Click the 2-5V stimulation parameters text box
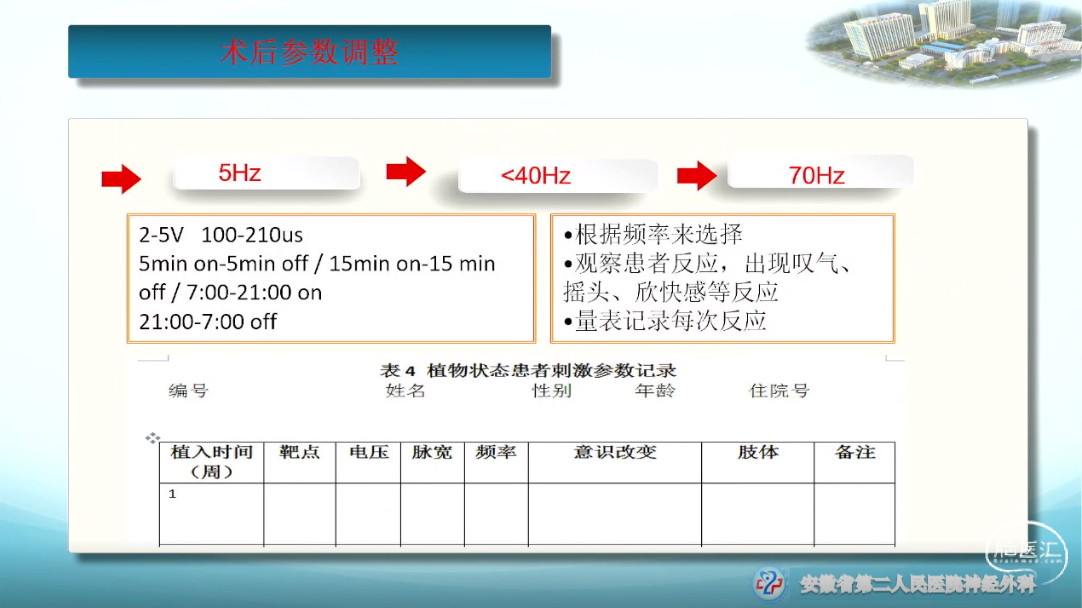The width and height of the screenshot is (1082, 608). (331, 278)
